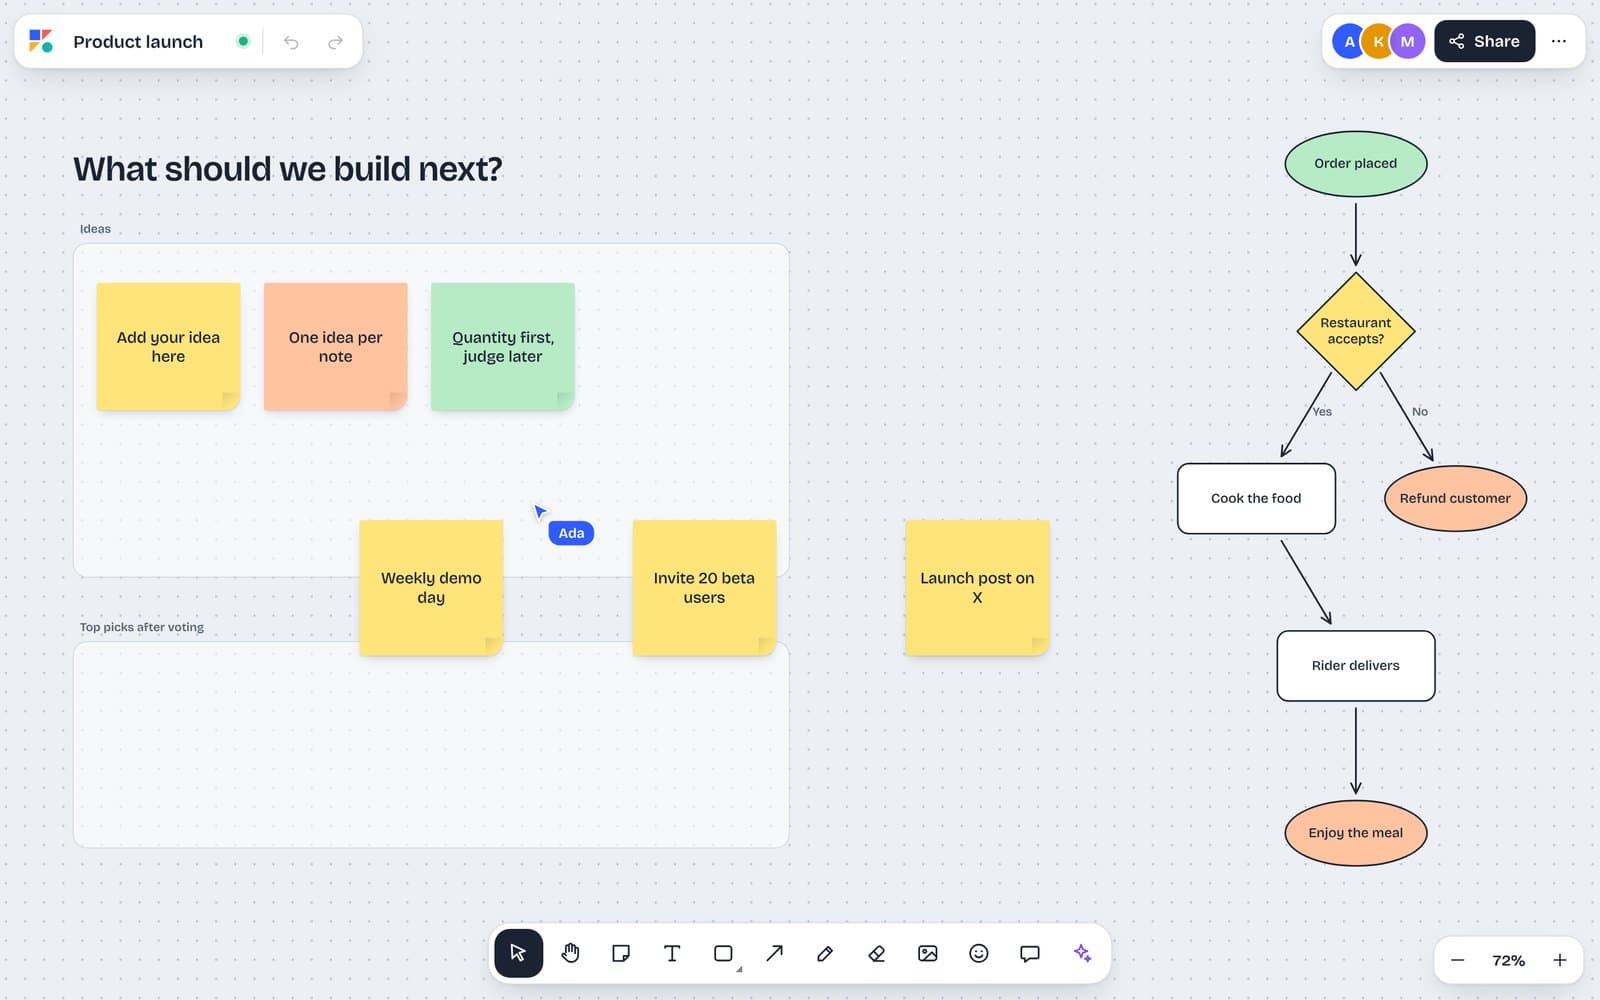Viewport: 1600px width, 1000px height.
Task: Select the 'Refund customer' ellipse
Action: click(1455, 498)
